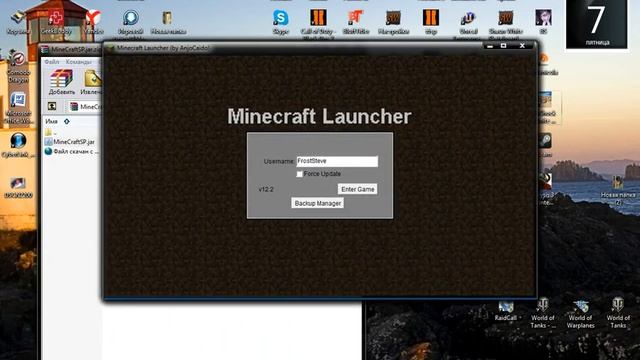Open the anime avatar desktop icon
640x360 pixels.
(543, 21)
